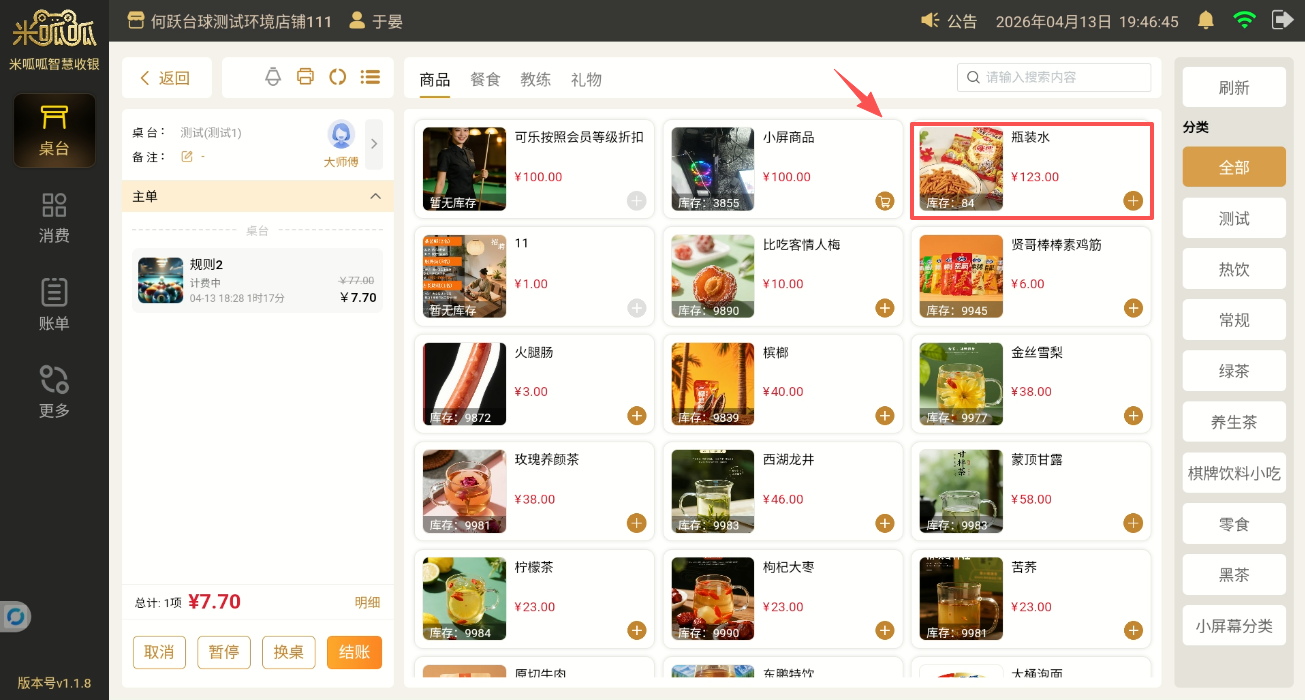Add 瓶装水 with its plus icon
Viewport: 1305px width, 700px height.
tap(1132, 200)
